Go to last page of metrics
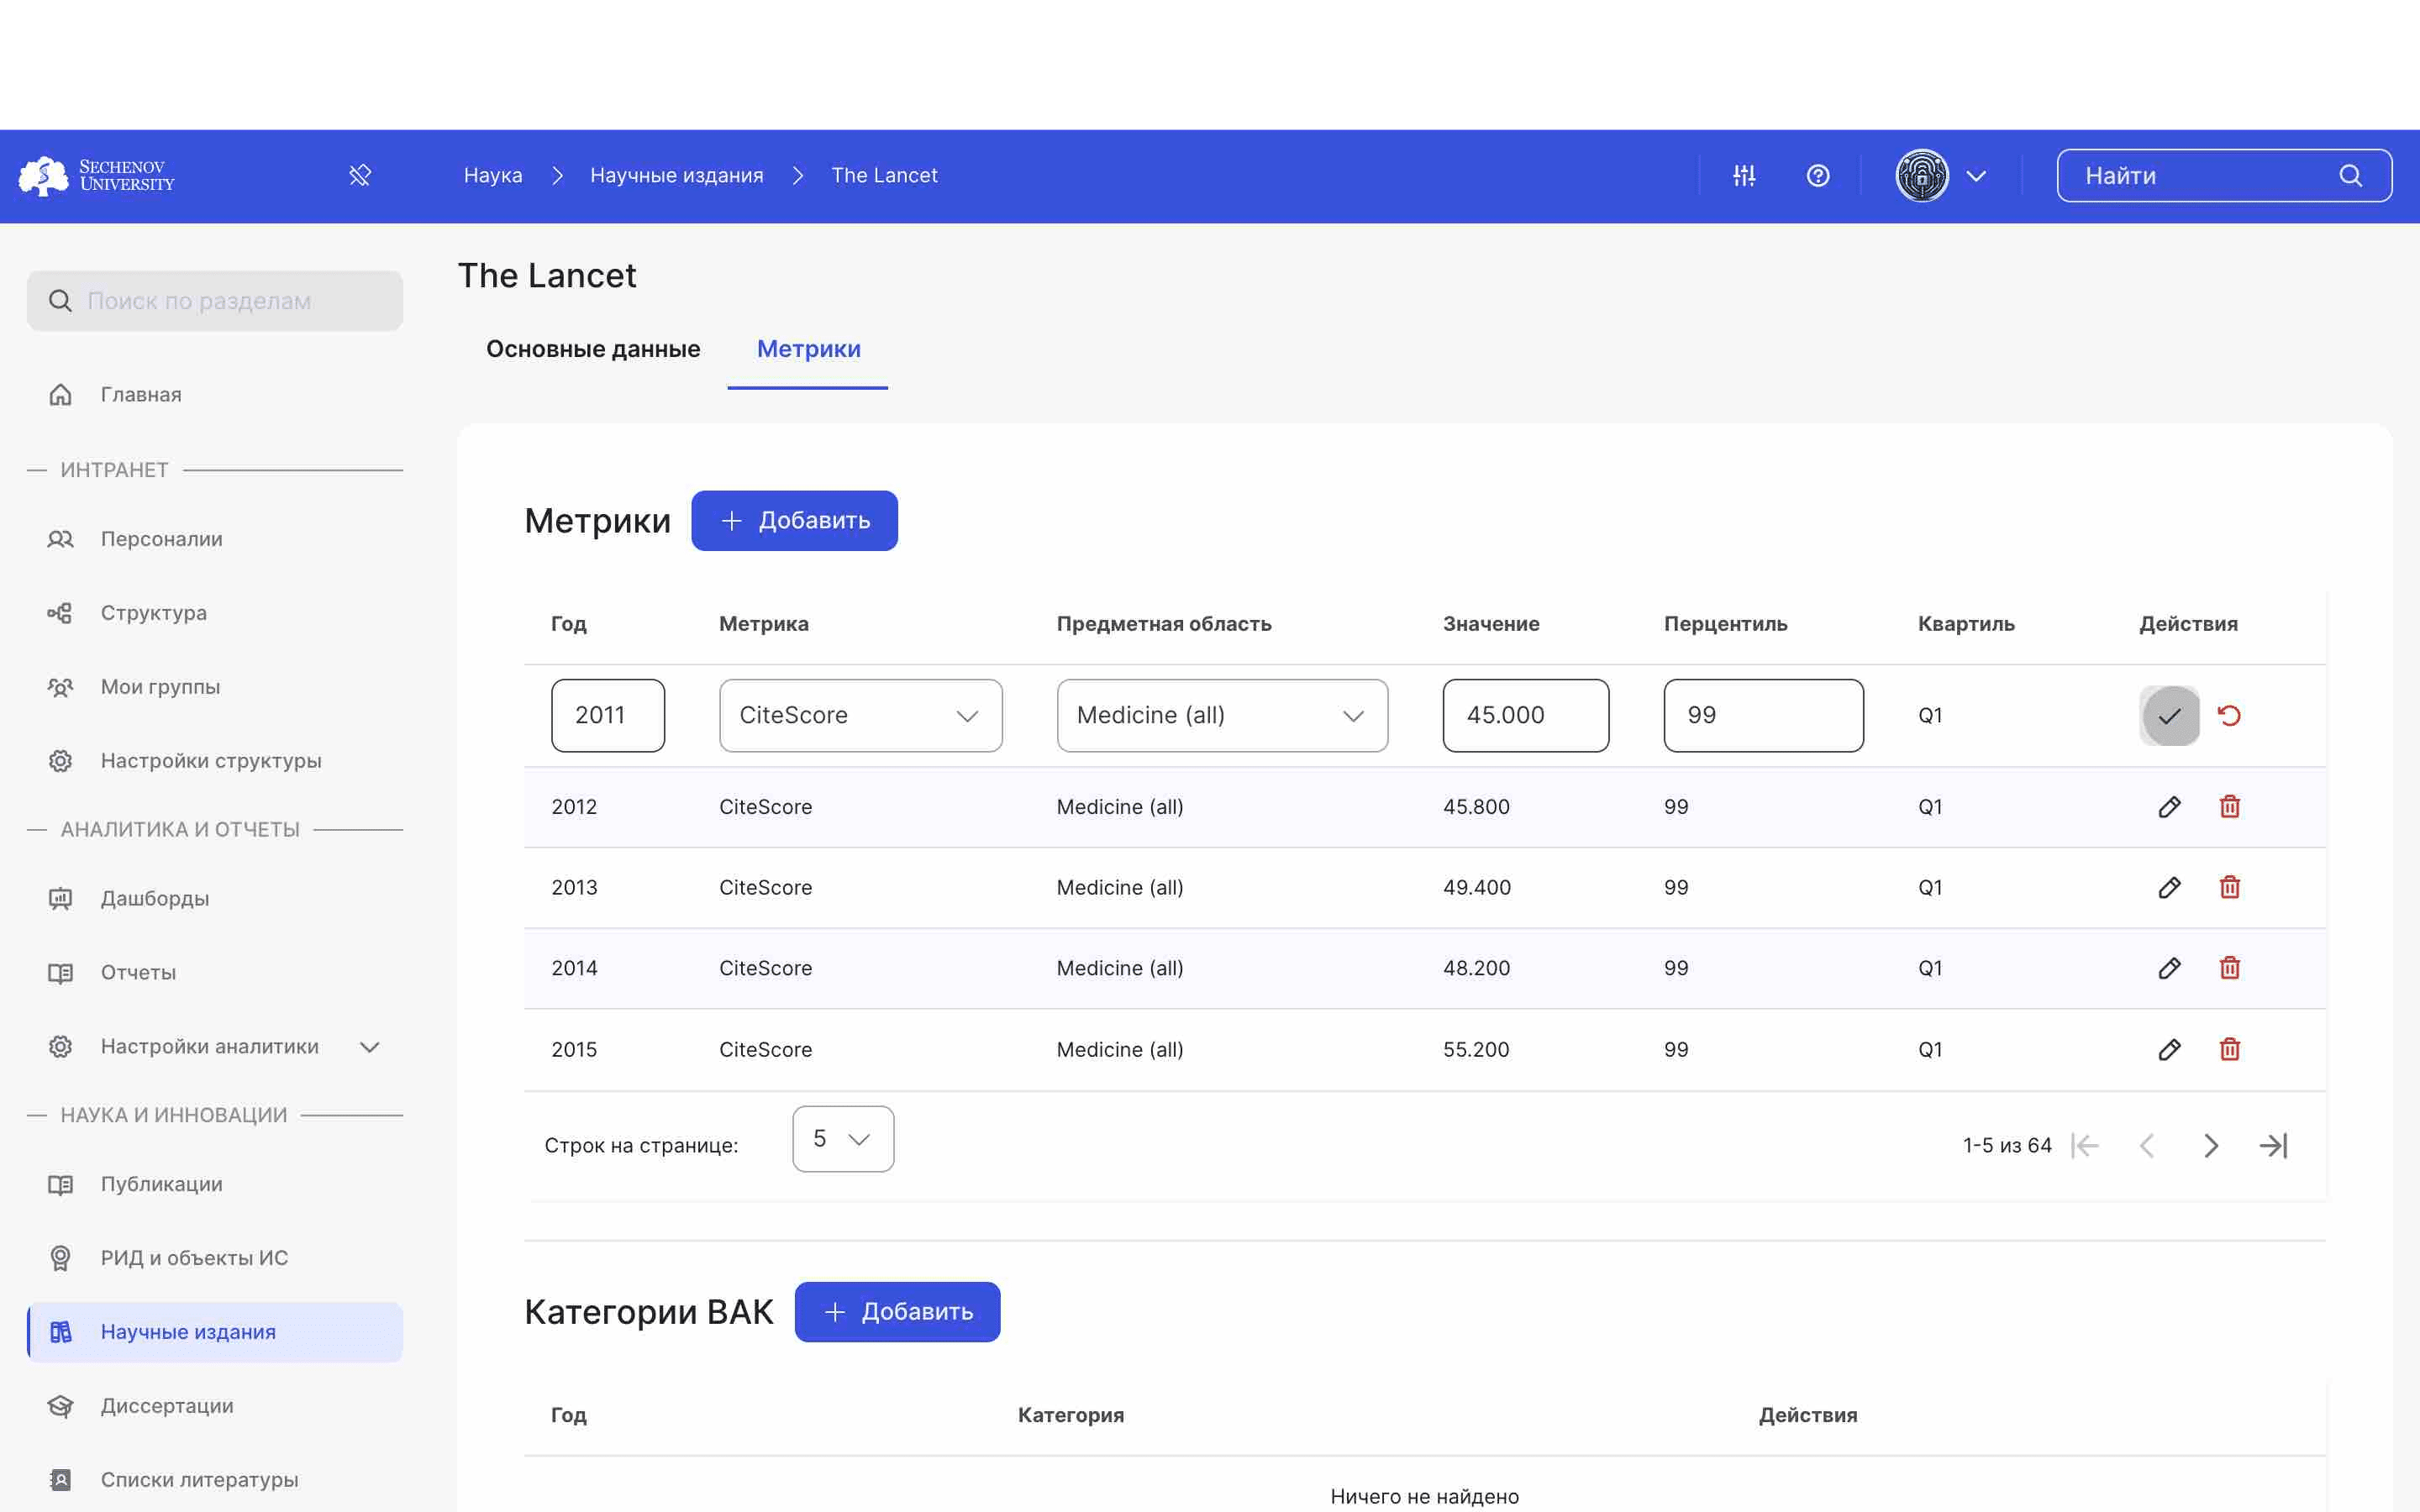 pos(2274,1146)
